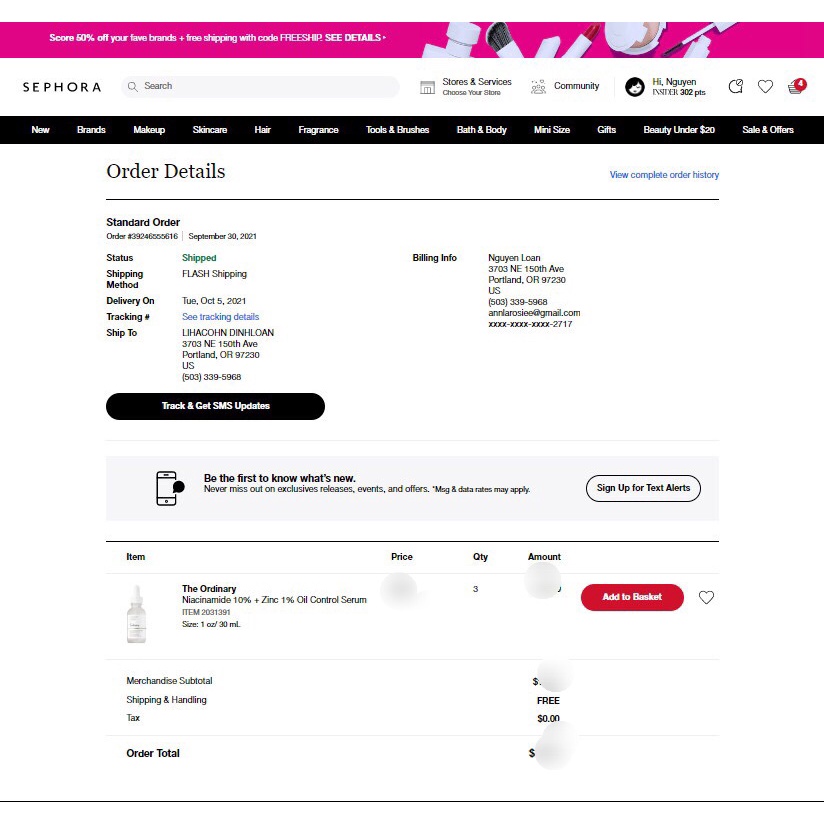
Task: Expand the Brands navigation menu
Action: tap(91, 130)
